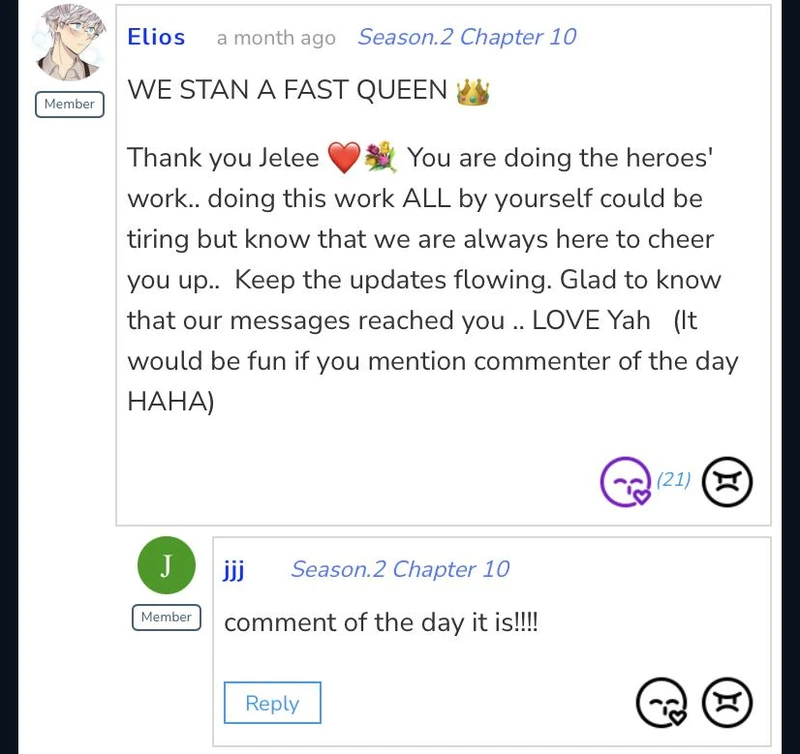The image size is (800, 754).
Task: Open Elios's profile avatar picture
Action: click(70, 43)
